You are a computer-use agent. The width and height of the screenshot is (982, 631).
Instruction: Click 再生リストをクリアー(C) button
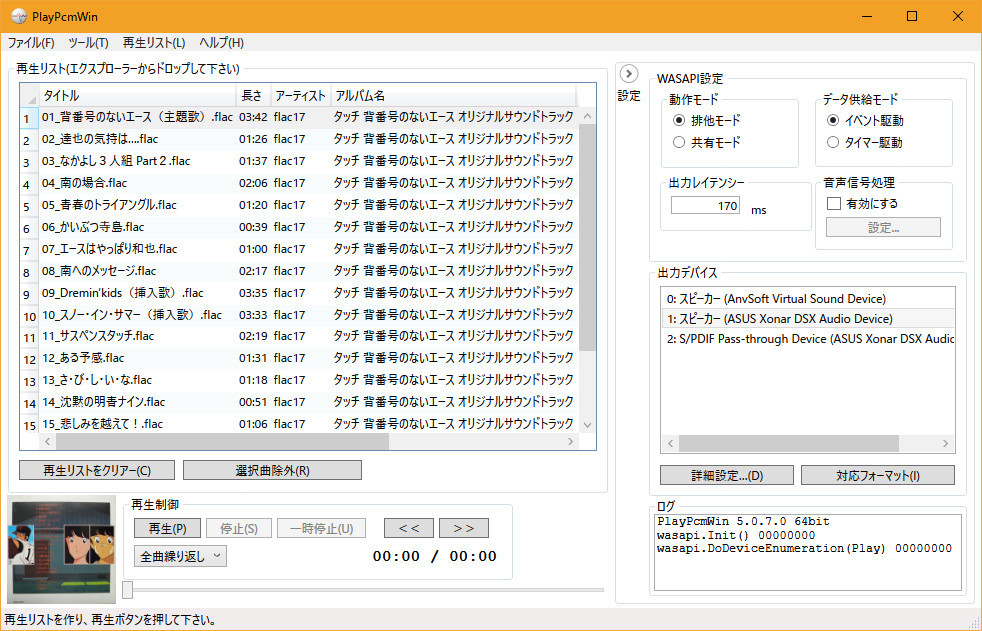(x=97, y=470)
